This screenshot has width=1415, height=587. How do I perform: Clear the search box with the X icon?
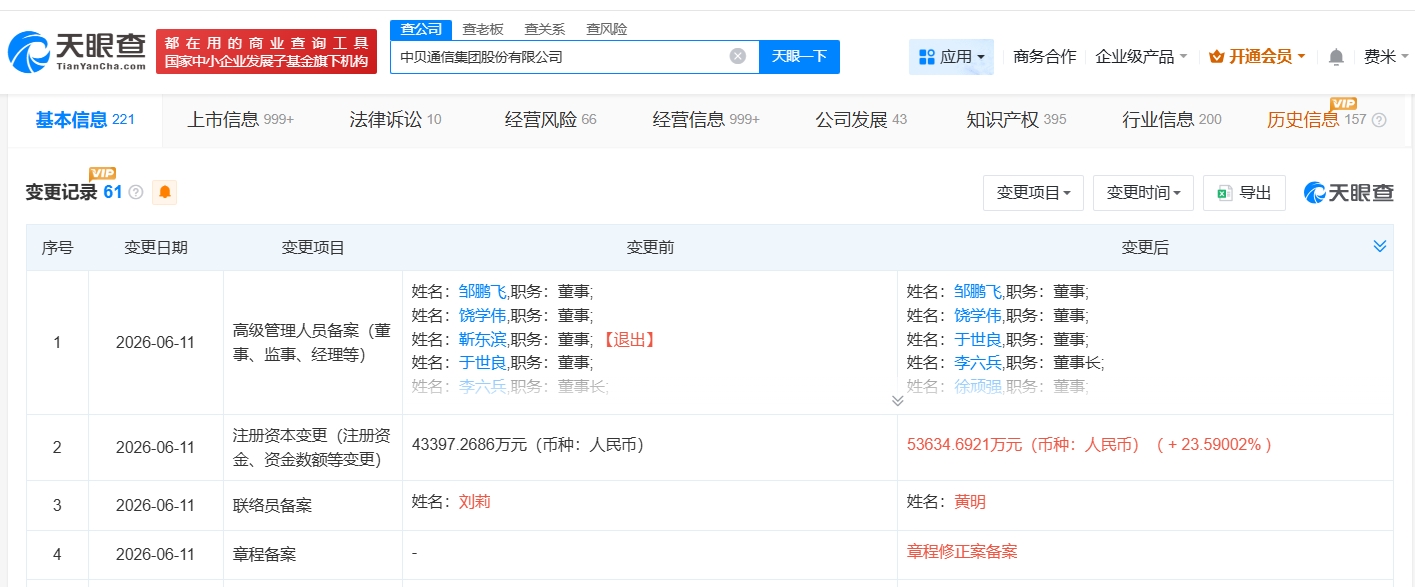tap(738, 56)
